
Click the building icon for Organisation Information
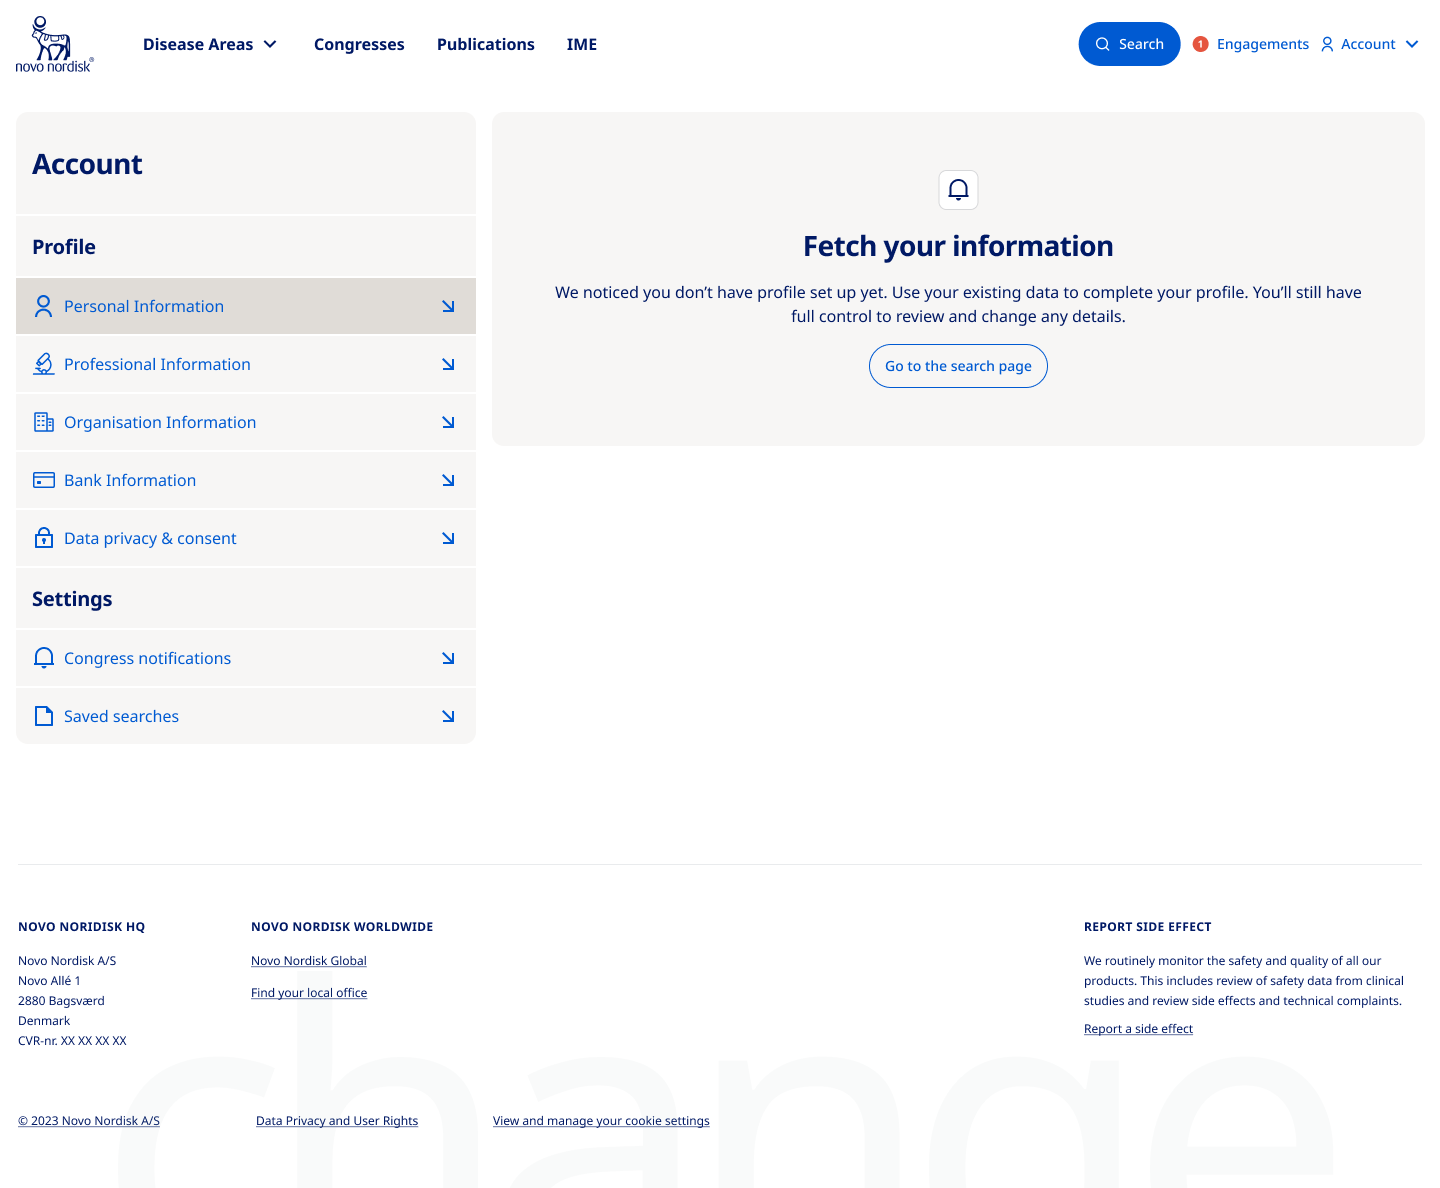(43, 422)
